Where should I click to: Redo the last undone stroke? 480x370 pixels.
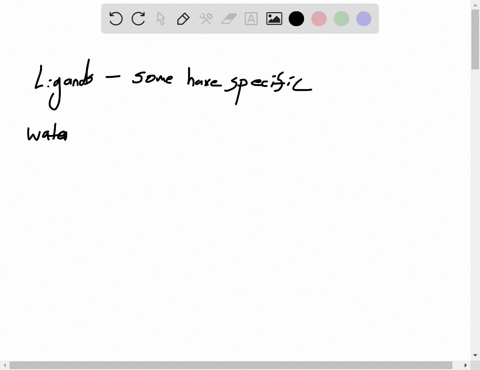(138, 19)
